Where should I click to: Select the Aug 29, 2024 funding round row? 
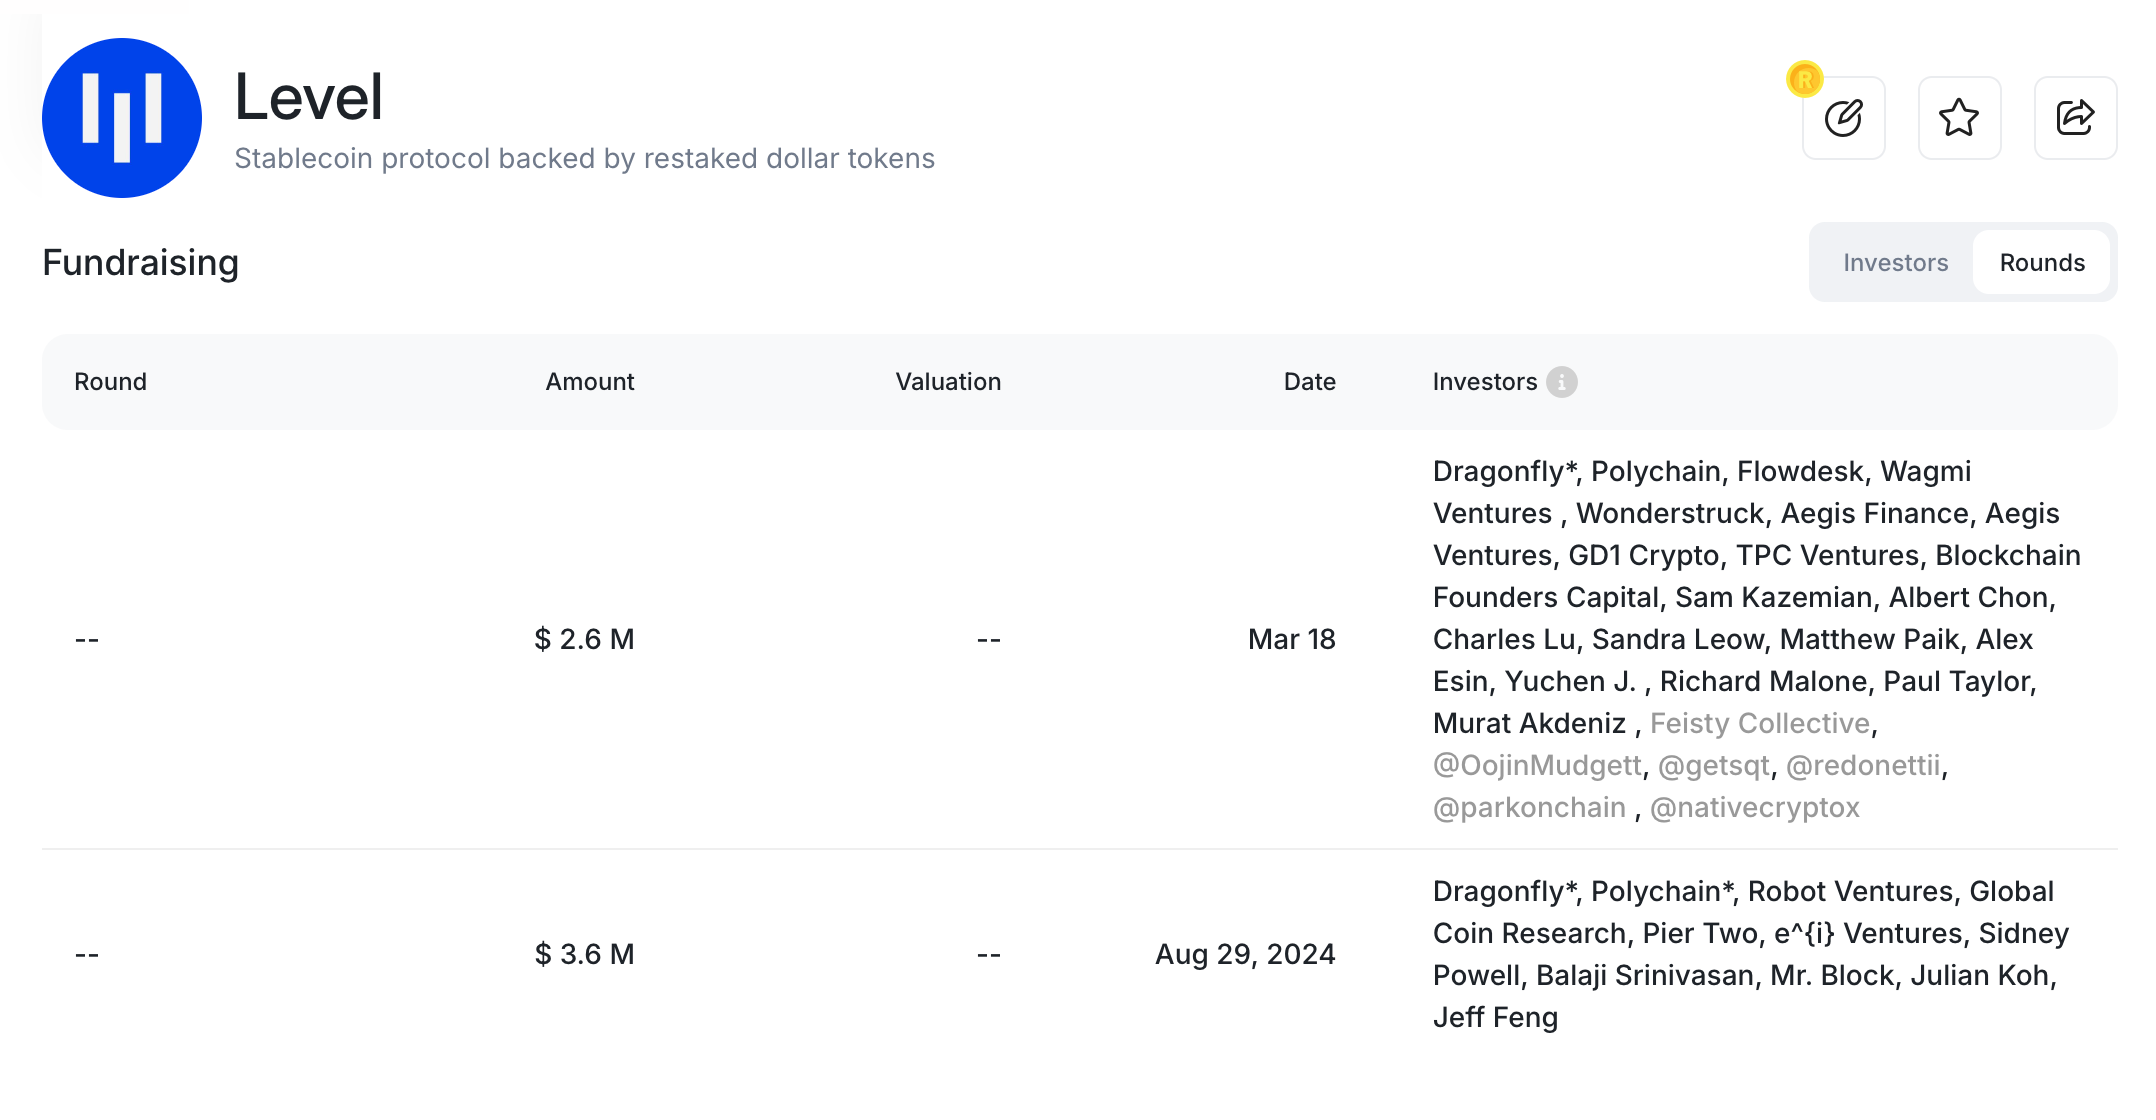[1079, 954]
